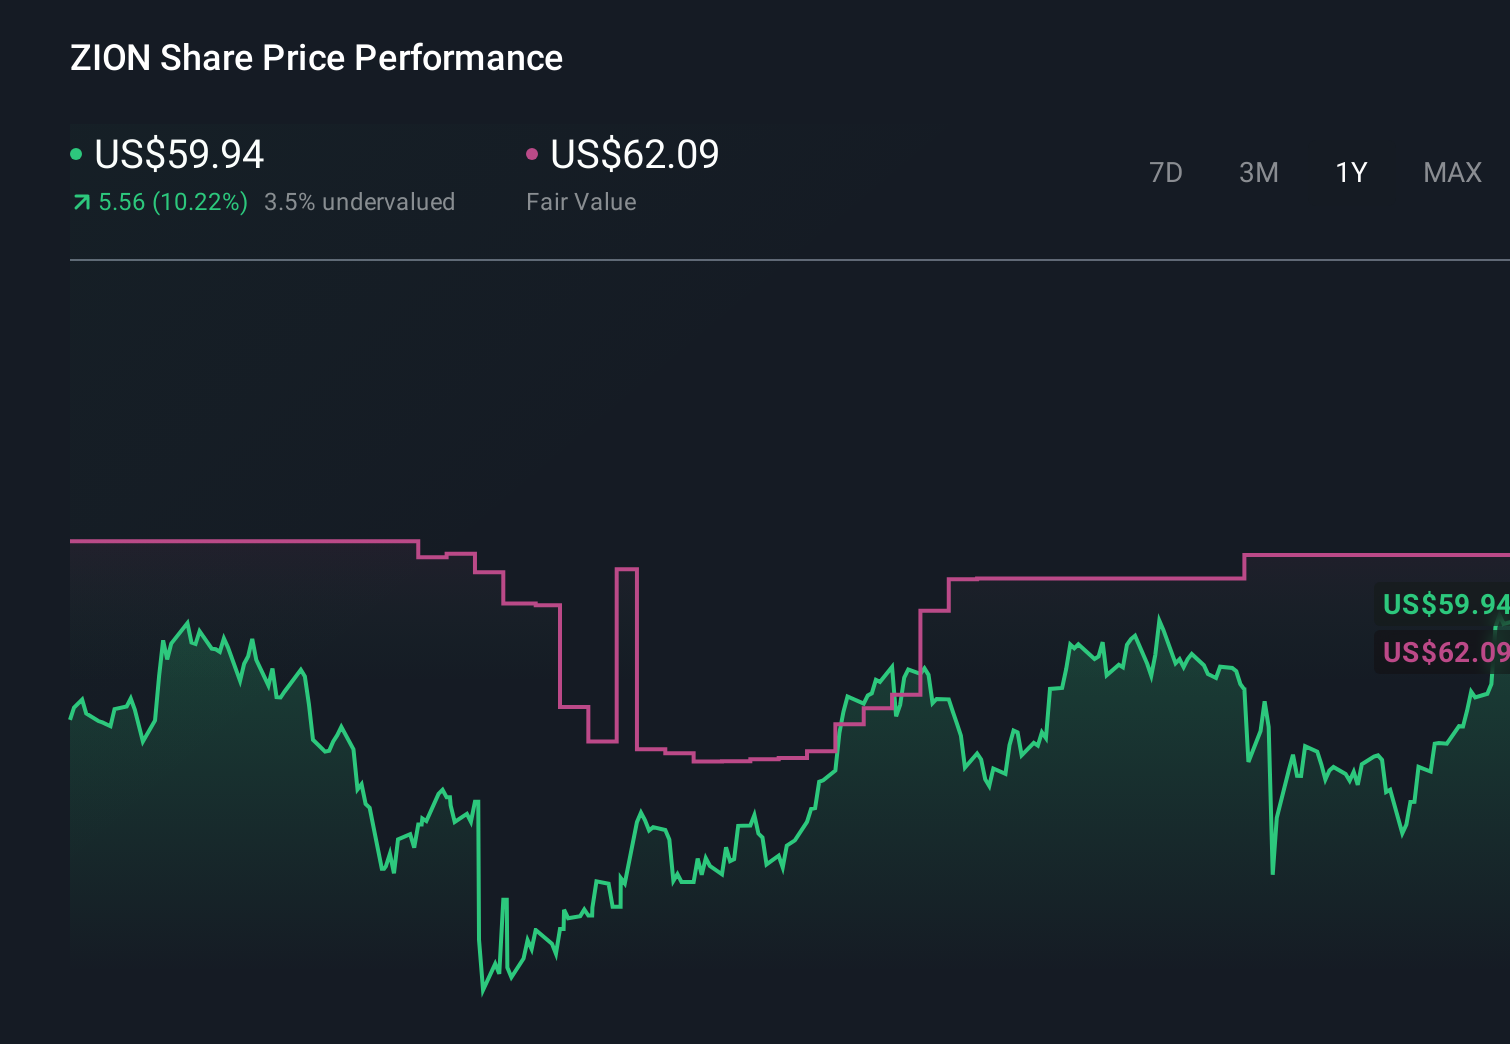Select the pink Fair Value legend dot
This screenshot has width=1510, height=1044.
[533, 153]
